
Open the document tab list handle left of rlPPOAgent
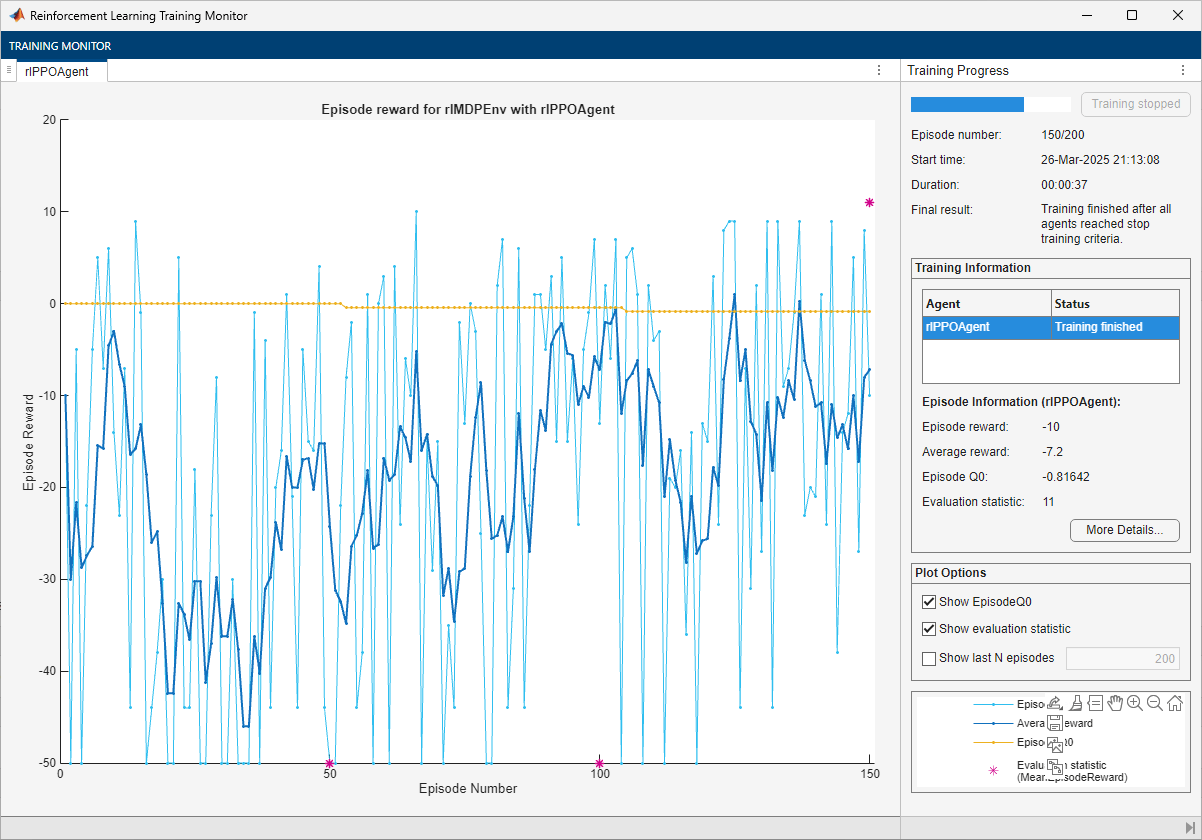[x=8, y=70]
